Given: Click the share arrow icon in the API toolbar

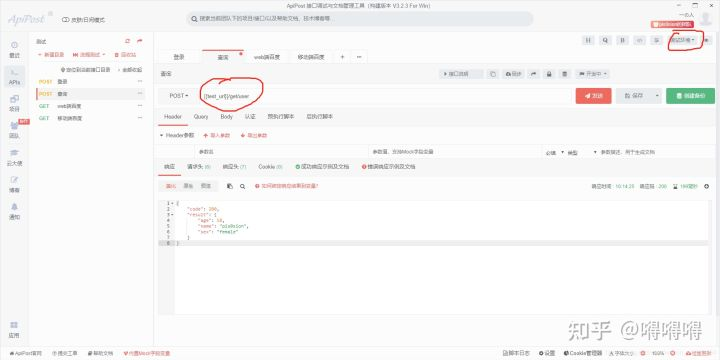Looking at the screenshot, I should (x=534, y=74).
